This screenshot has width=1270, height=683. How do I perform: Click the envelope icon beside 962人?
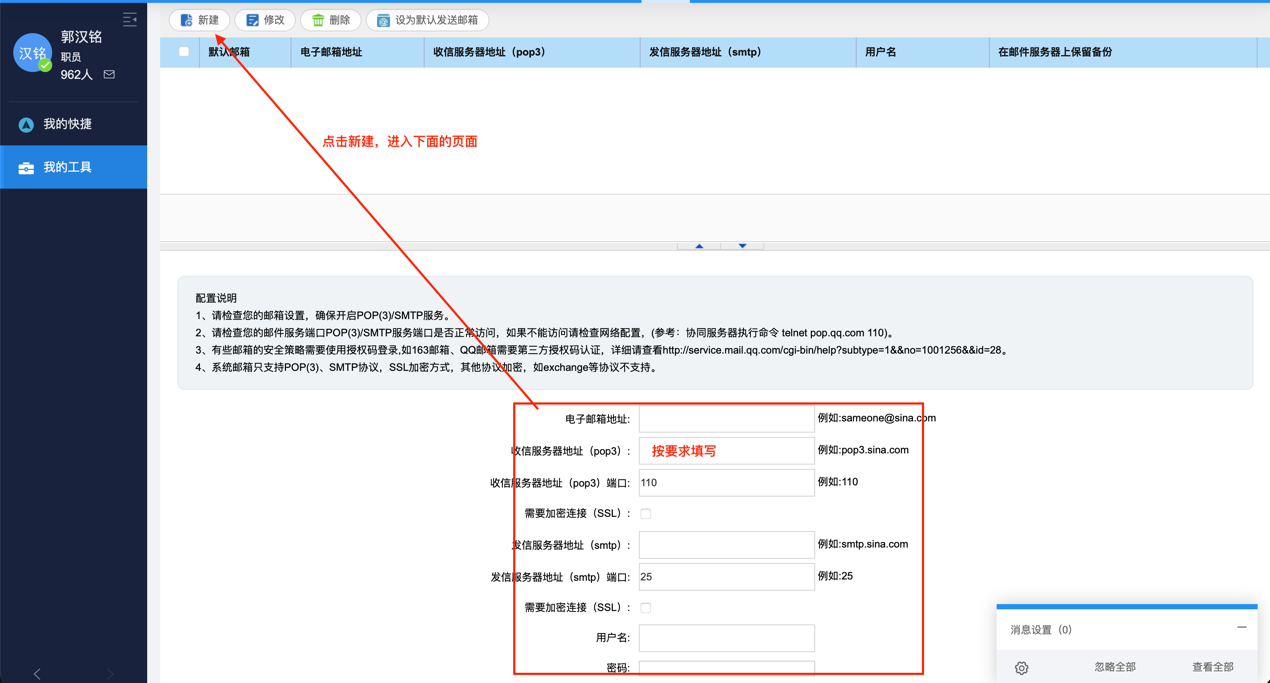[x=109, y=74]
